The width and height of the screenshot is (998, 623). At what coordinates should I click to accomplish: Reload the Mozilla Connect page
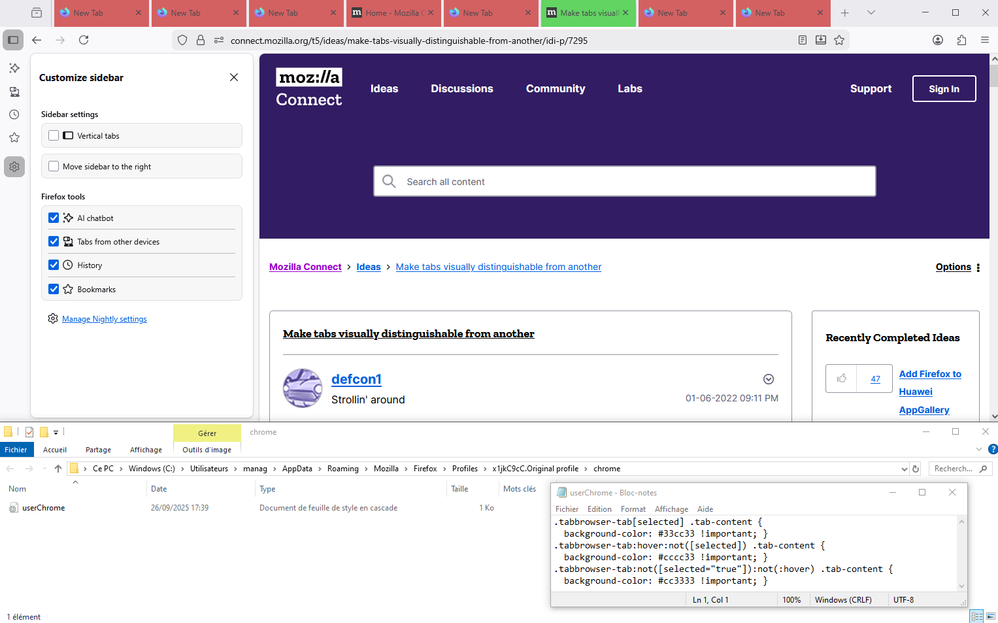(83, 40)
